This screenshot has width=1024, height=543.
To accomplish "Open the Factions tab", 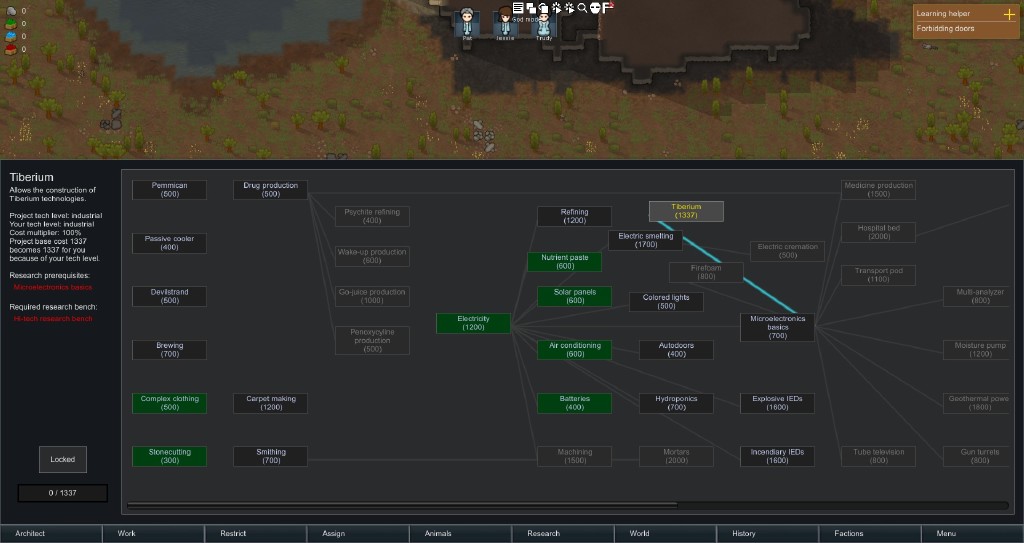I will [870, 533].
